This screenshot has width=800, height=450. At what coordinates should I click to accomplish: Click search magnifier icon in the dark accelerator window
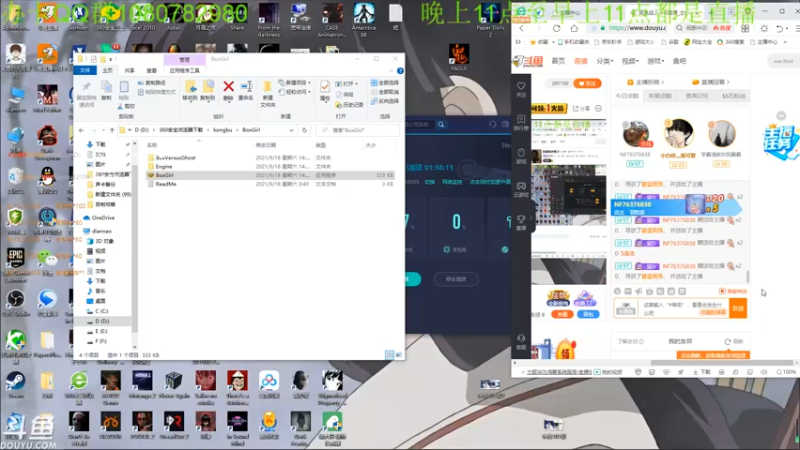pos(441,124)
